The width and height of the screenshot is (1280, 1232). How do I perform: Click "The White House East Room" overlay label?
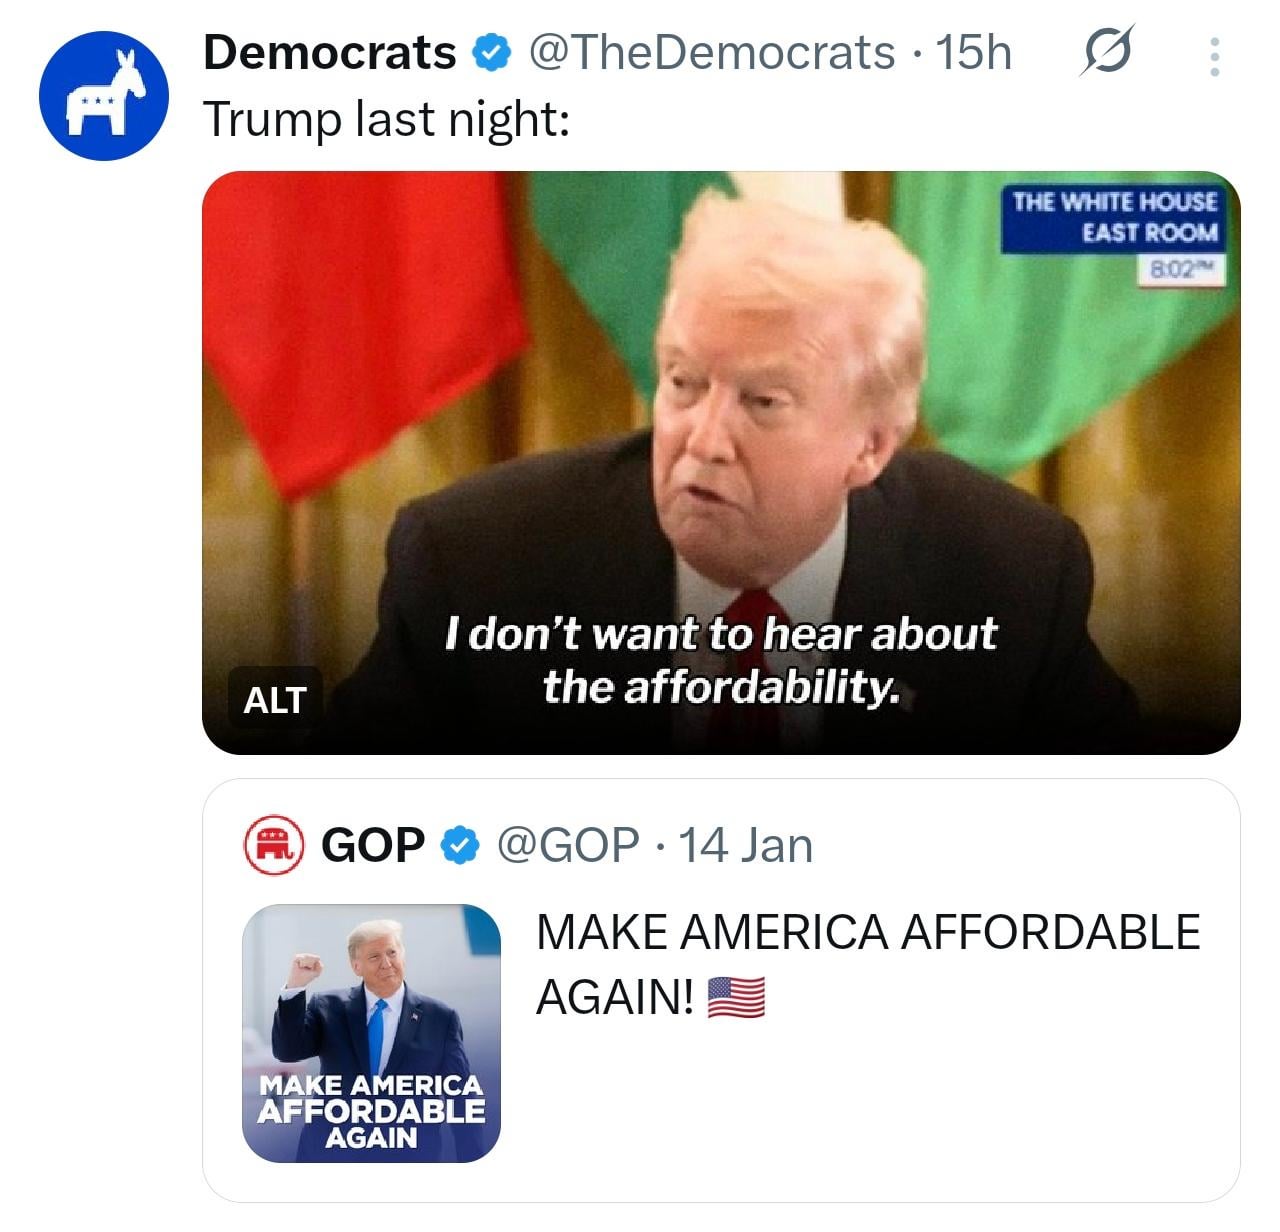point(1115,217)
